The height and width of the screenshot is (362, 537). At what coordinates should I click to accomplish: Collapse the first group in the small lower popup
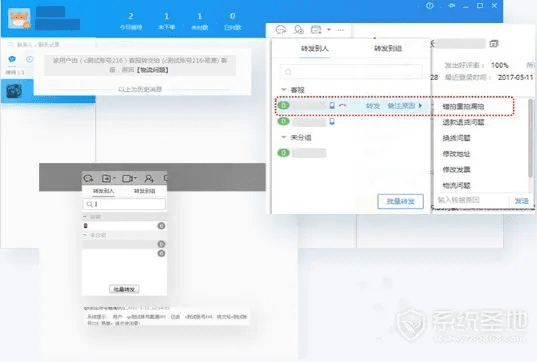coord(85,217)
